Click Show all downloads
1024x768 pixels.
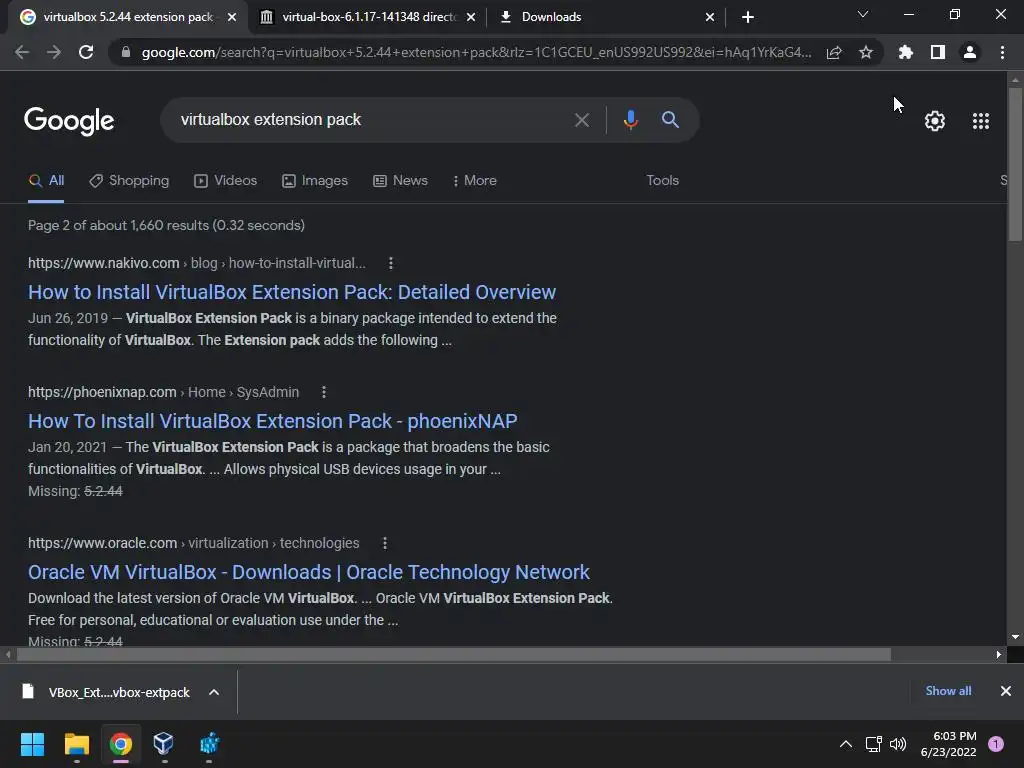click(x=948, y=691)
